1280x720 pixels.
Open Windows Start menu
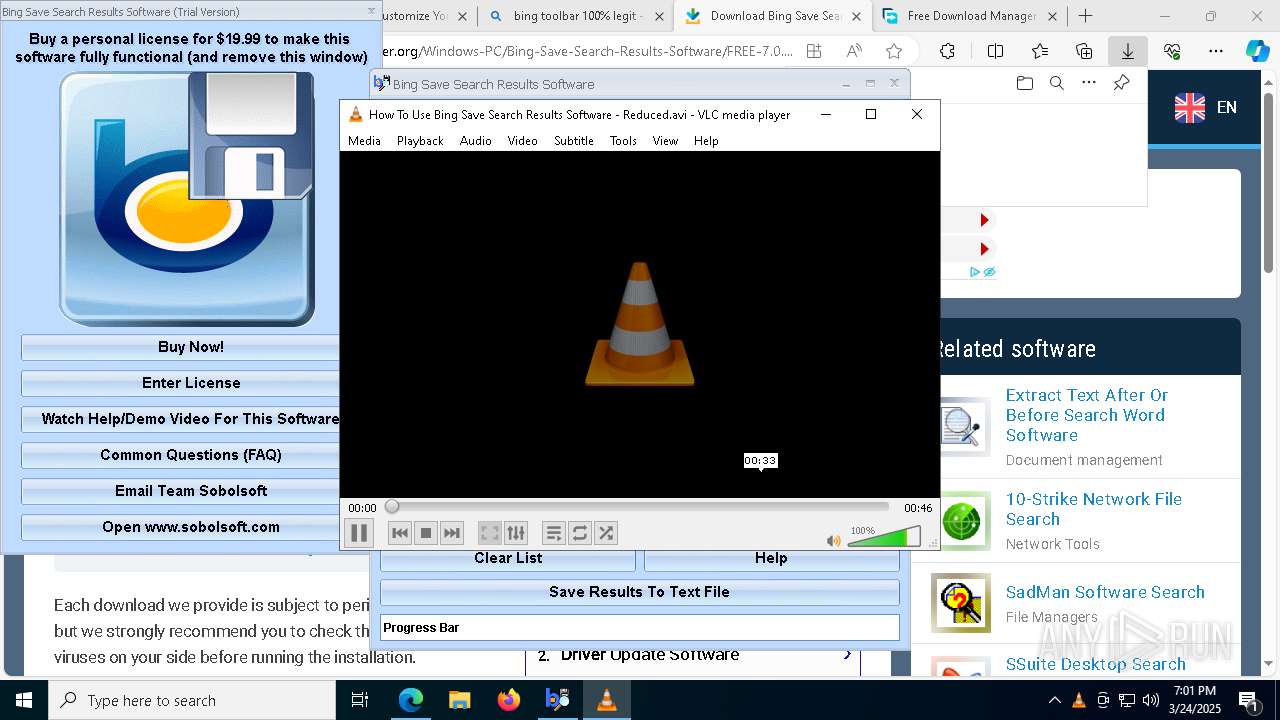pos(23,700)
